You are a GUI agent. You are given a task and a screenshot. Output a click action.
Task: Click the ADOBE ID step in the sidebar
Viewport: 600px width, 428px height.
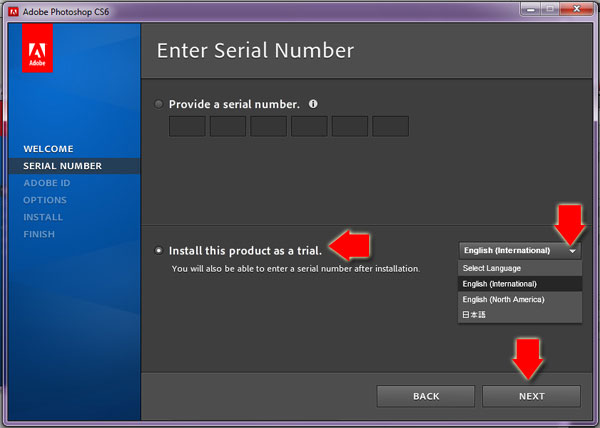pos(47,183)
